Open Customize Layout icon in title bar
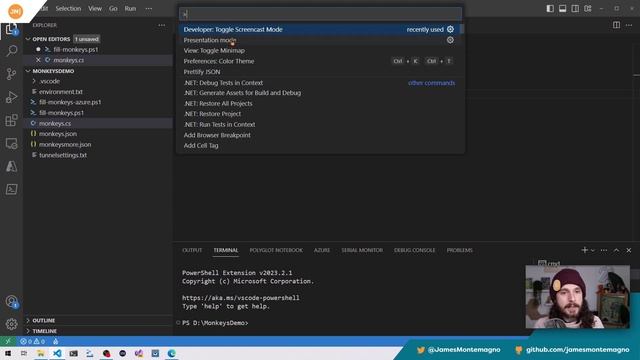The height and width of the screenshot is (360, 640). (x=588, y=9)
